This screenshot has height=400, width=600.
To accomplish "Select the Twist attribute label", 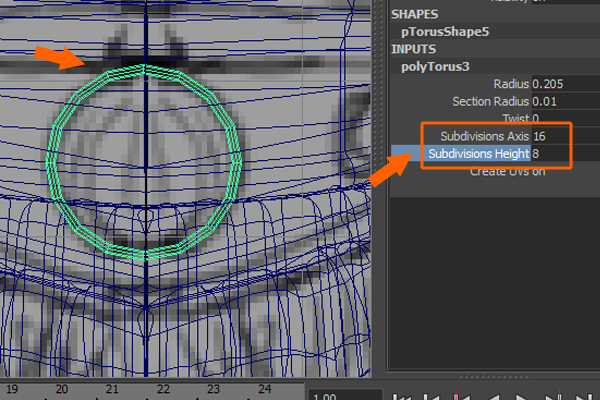I will pos(515,118).
